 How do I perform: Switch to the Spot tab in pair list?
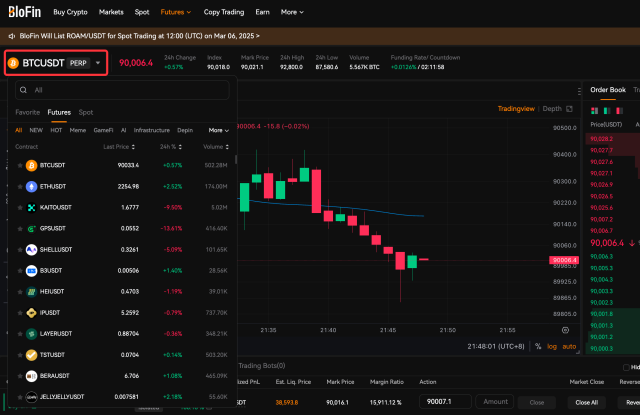coord(86,112)
